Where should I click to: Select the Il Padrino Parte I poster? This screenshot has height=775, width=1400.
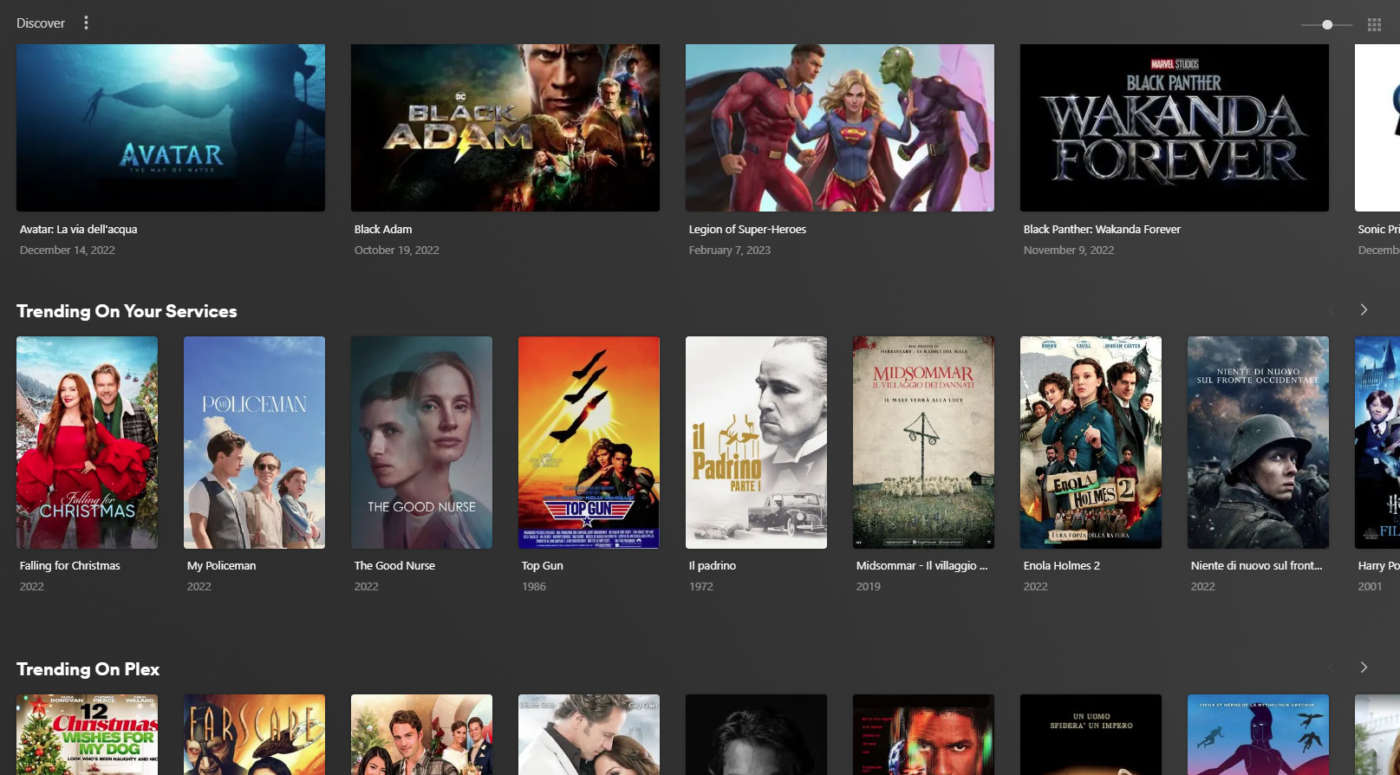pos(756,442)
